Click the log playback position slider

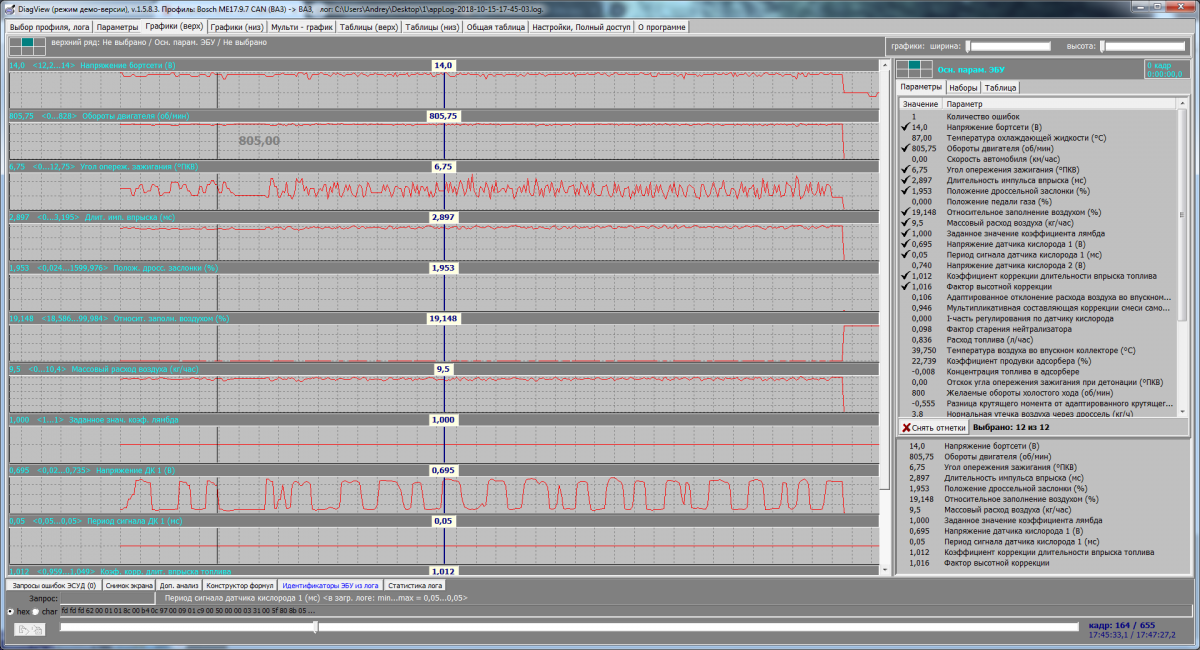(x=316, y=627)
